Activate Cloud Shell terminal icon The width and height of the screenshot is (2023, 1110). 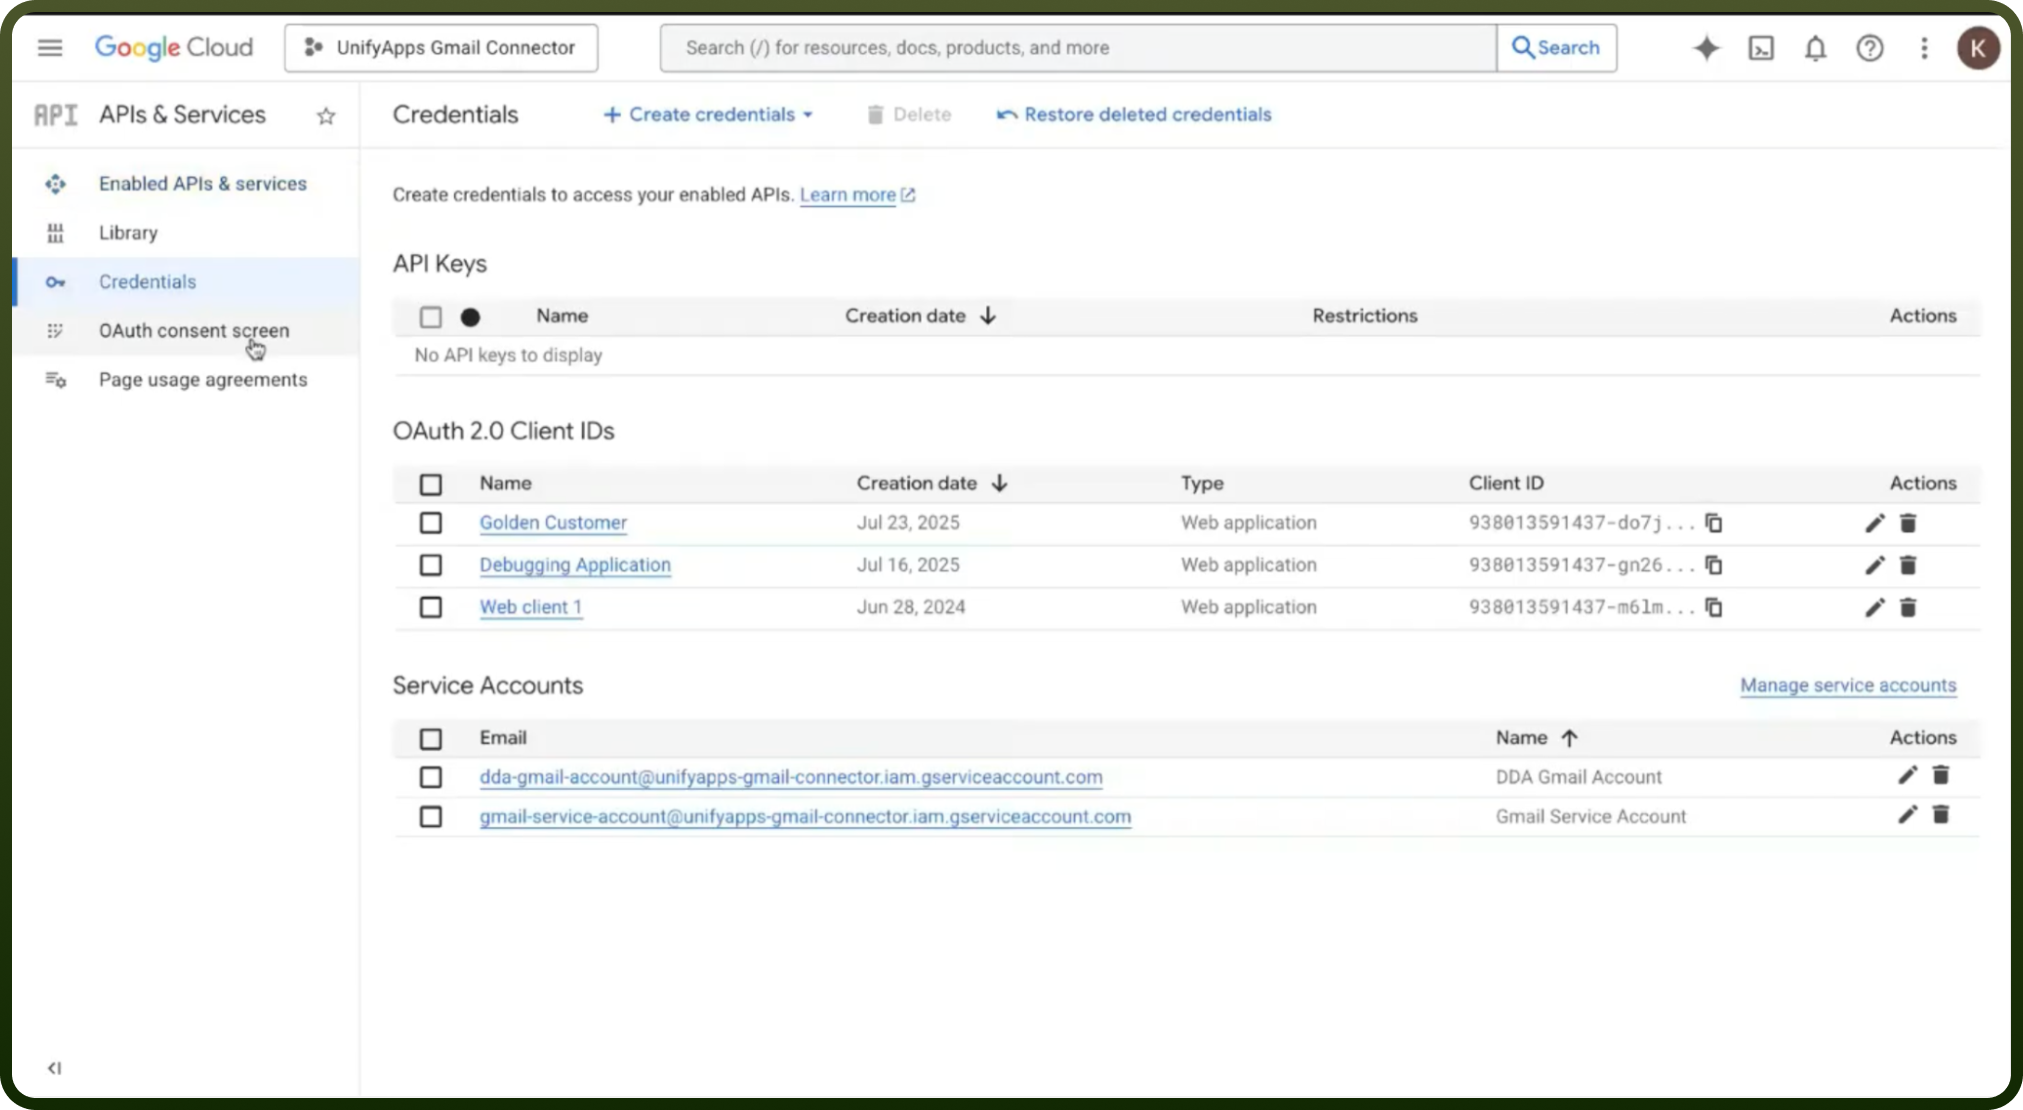coord(1761,48)
